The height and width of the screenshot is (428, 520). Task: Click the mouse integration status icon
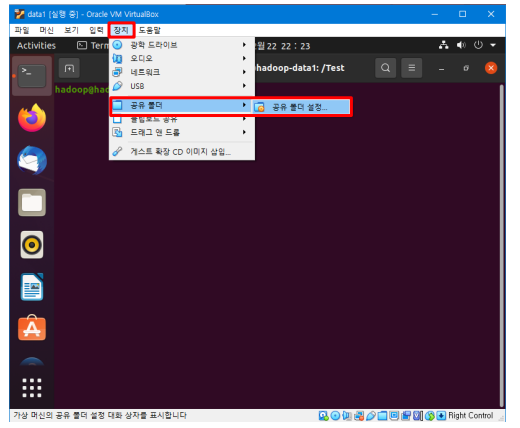click(x=430, y=416)
